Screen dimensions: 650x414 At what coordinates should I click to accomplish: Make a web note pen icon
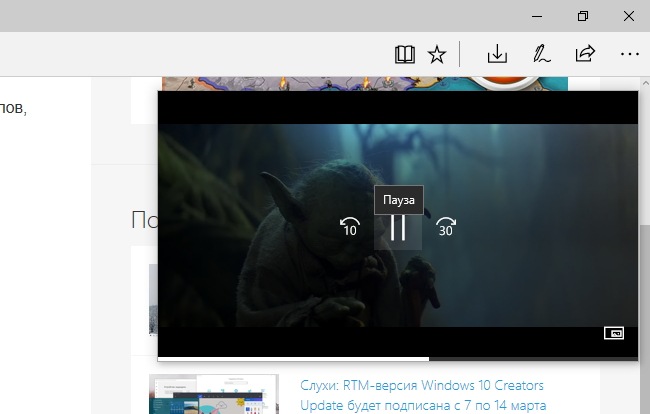click(541, 54)
